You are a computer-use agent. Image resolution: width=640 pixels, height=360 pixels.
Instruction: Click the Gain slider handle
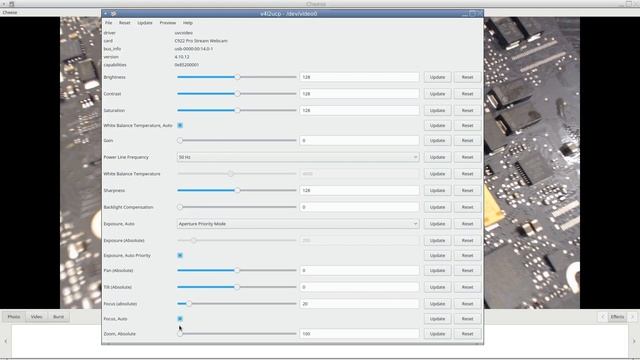coord(180,140)
